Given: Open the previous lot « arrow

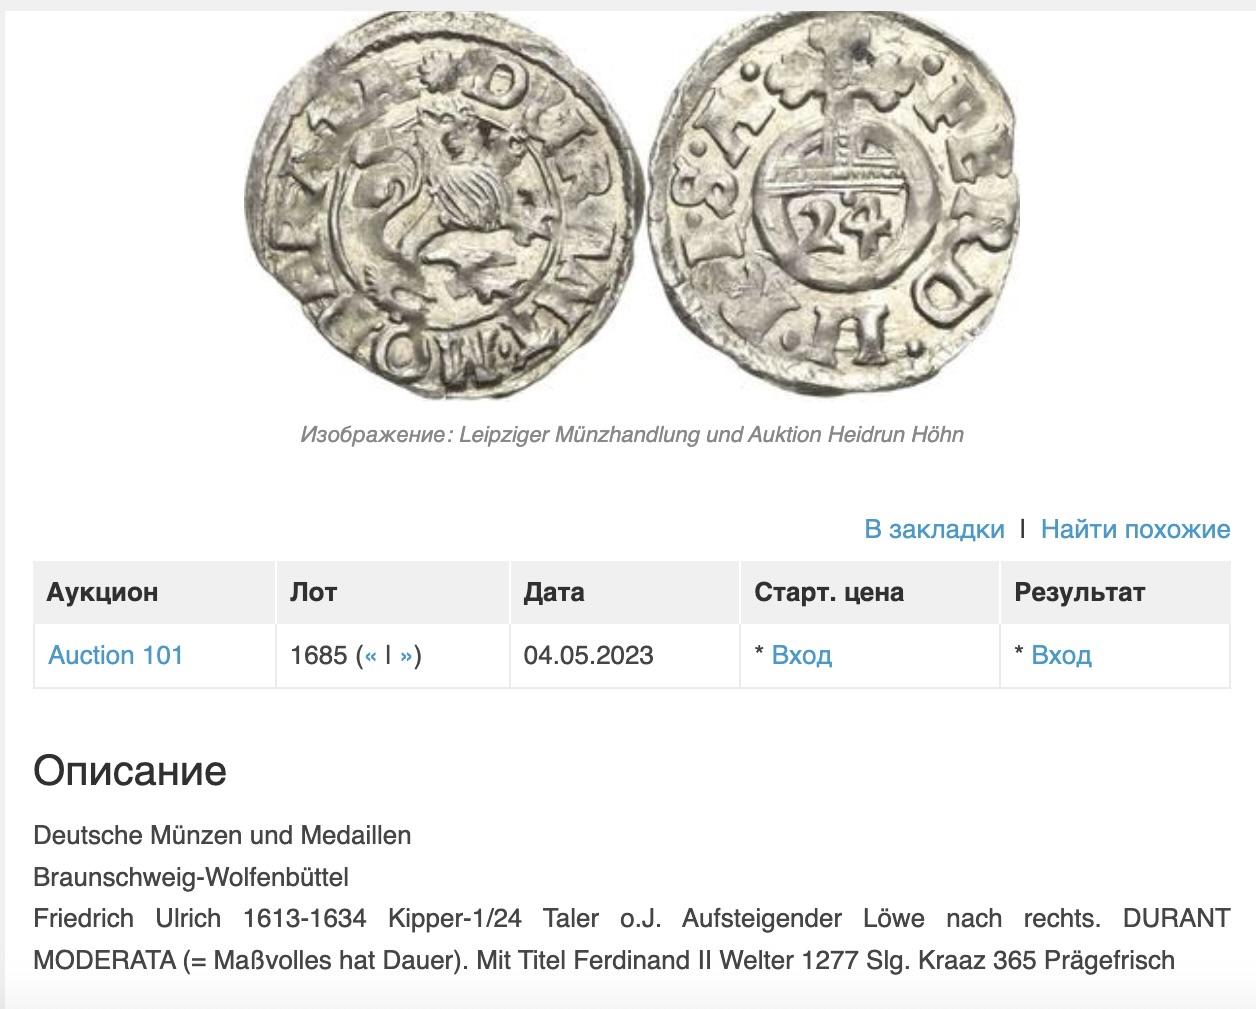Looking at the screenshot, I should [x=370, y=656].
